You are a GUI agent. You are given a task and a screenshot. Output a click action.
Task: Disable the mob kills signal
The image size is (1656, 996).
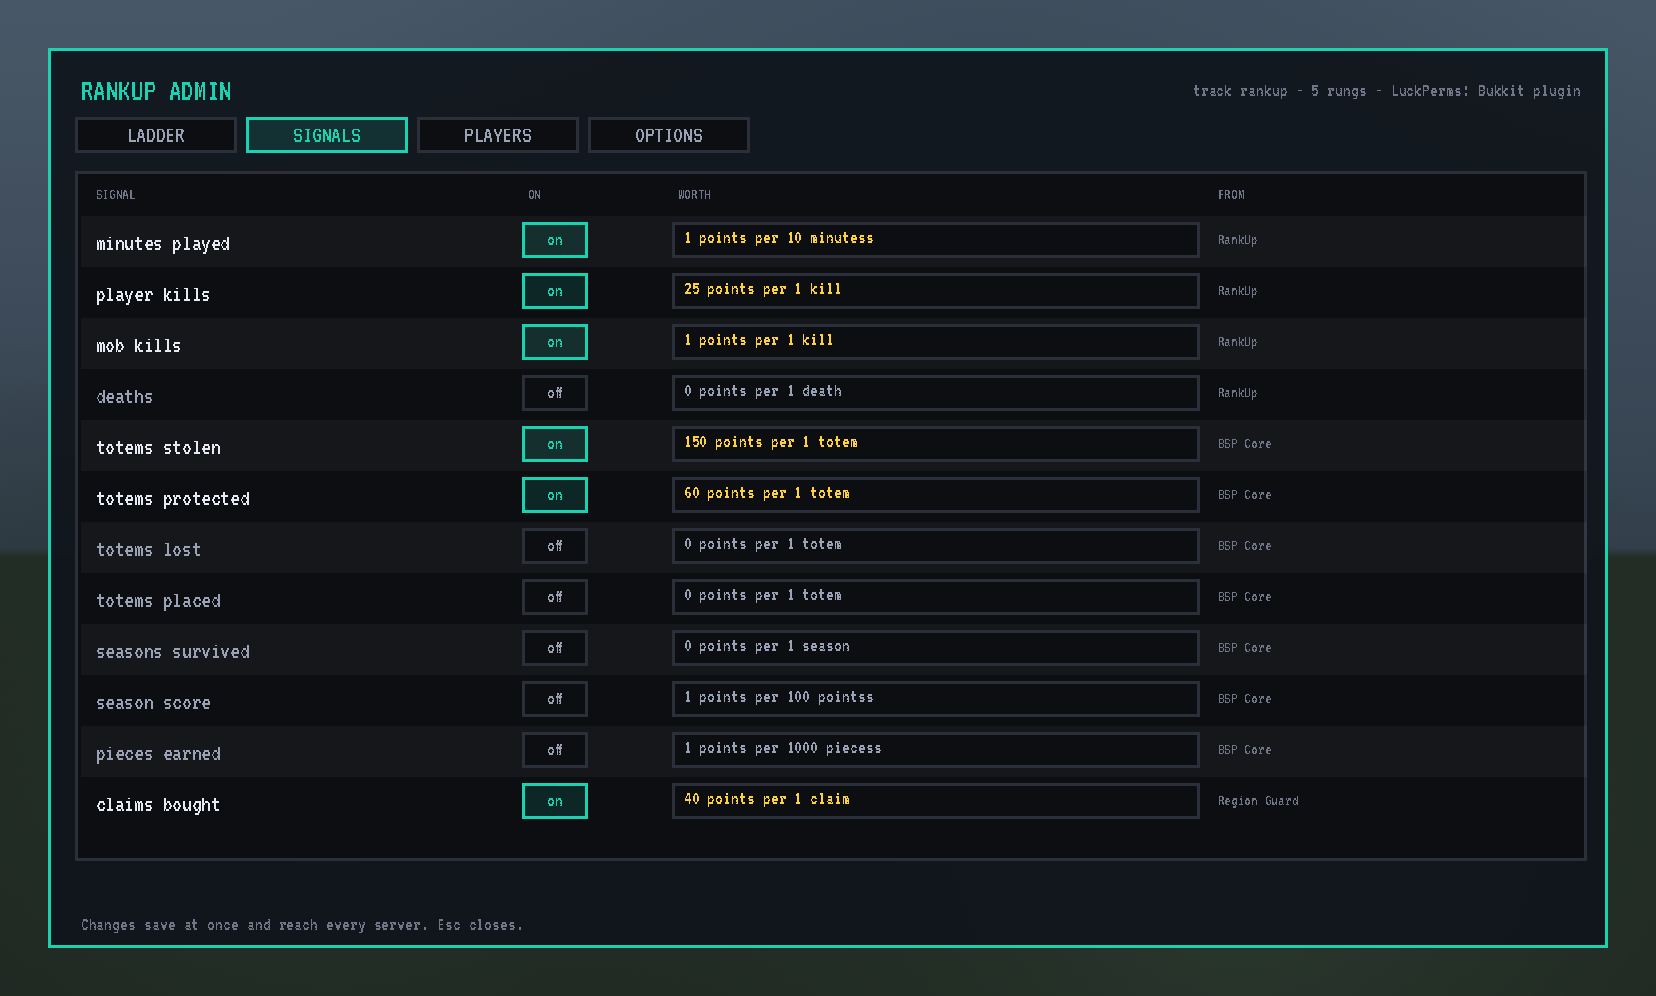click(555, 342)
